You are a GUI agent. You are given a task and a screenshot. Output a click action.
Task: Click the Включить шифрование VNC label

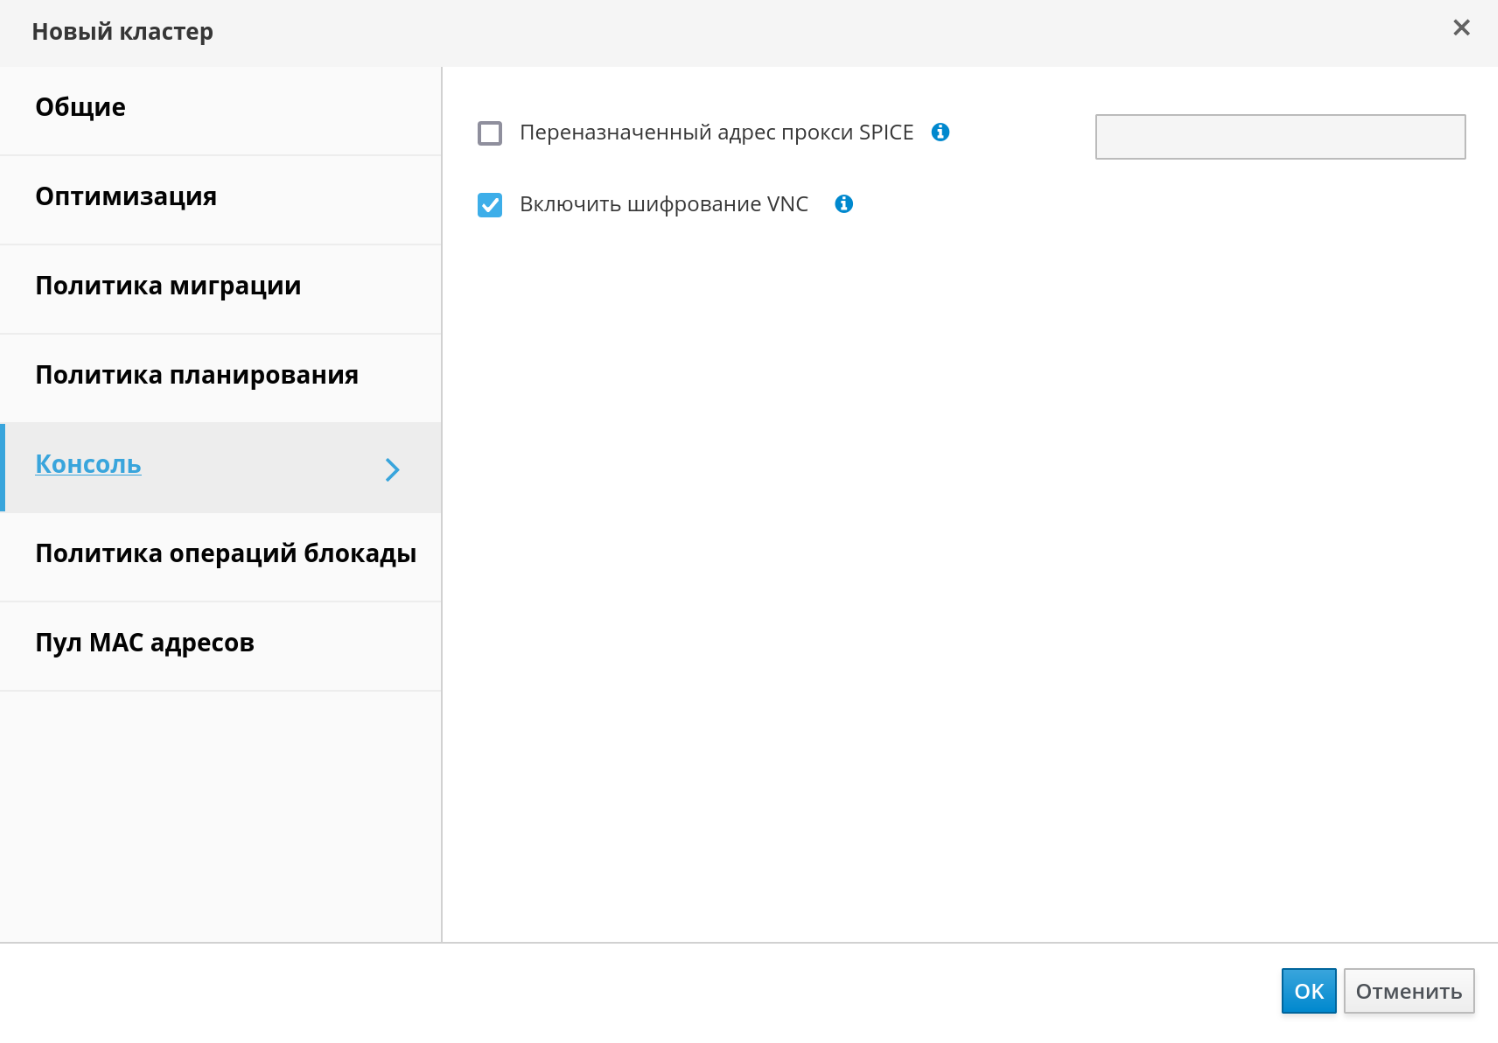(663, 205)
